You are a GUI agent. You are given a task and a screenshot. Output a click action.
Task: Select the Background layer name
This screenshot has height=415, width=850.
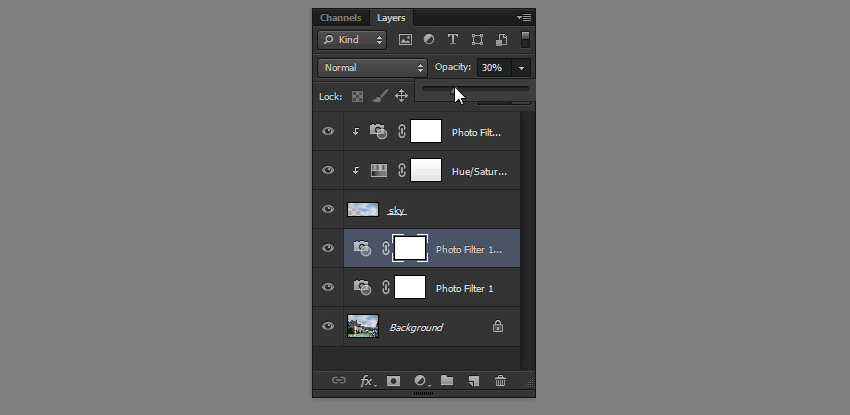pyautogui.click(x=416, y=327)
